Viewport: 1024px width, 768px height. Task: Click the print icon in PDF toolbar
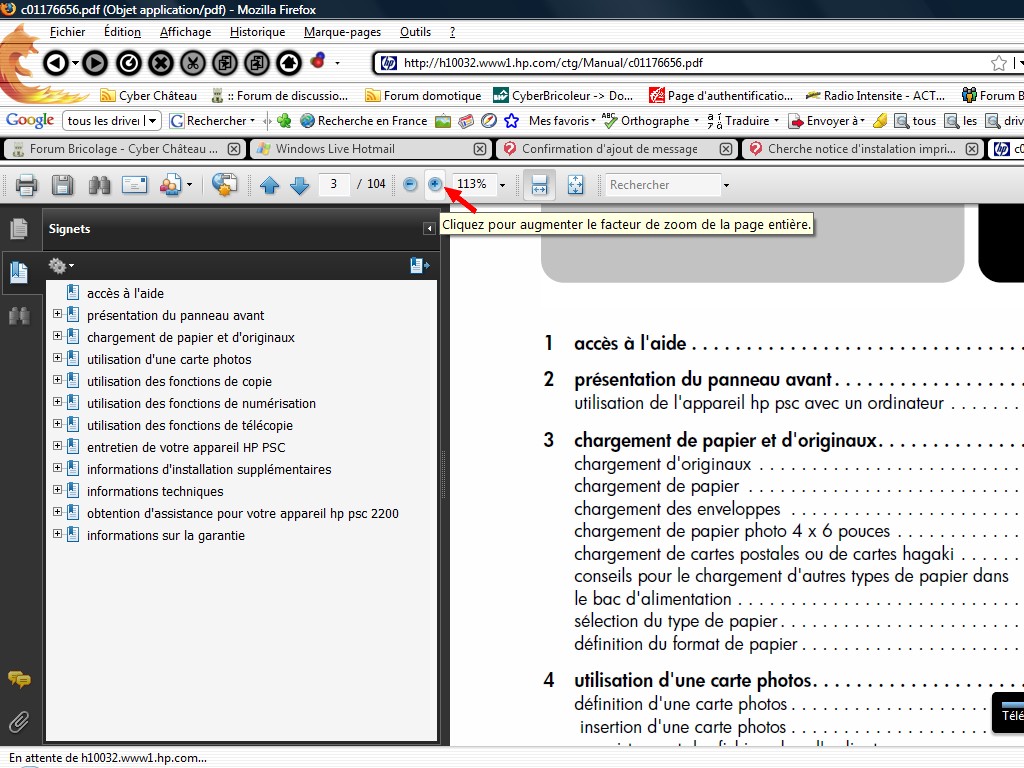pyautogui.click(x=26, y=185)
